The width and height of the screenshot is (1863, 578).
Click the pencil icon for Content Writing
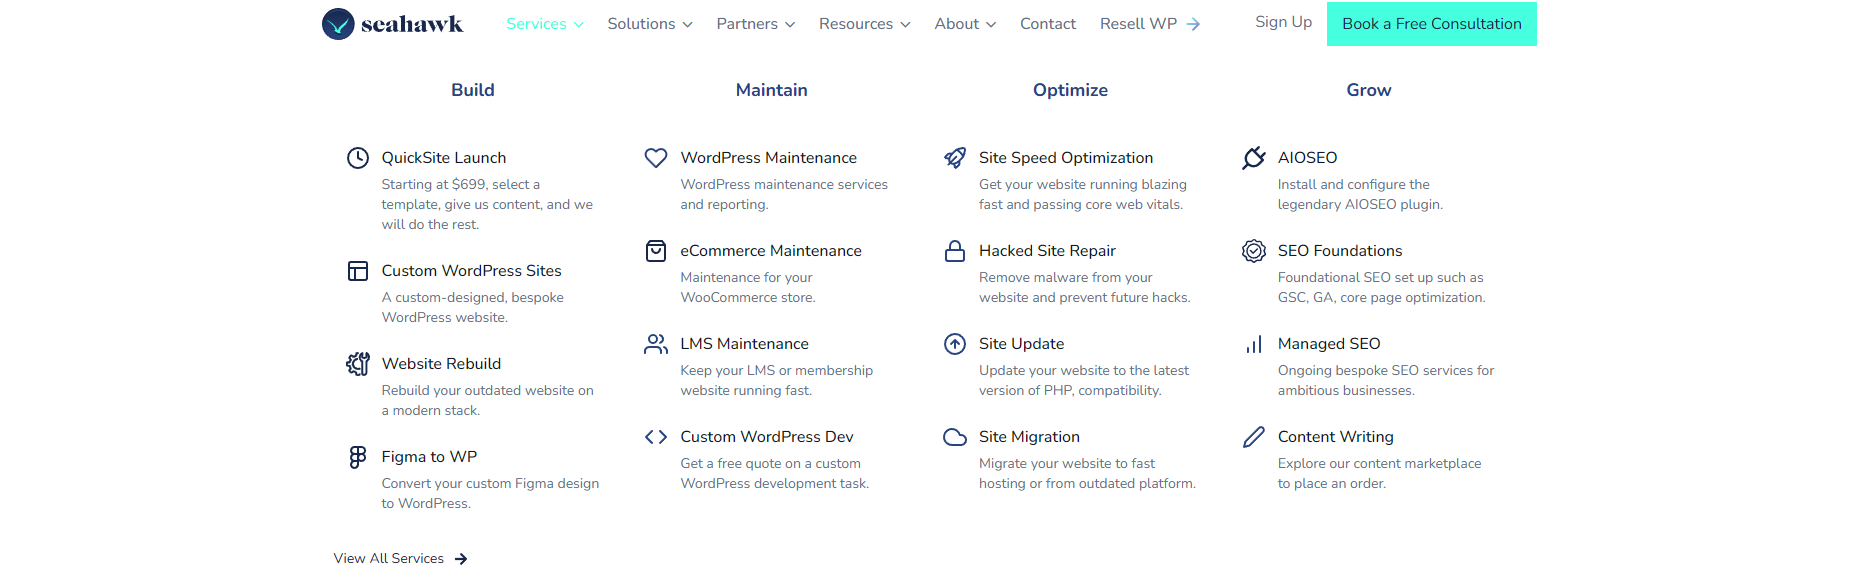pyautogui.click(x=1253, y=437)
